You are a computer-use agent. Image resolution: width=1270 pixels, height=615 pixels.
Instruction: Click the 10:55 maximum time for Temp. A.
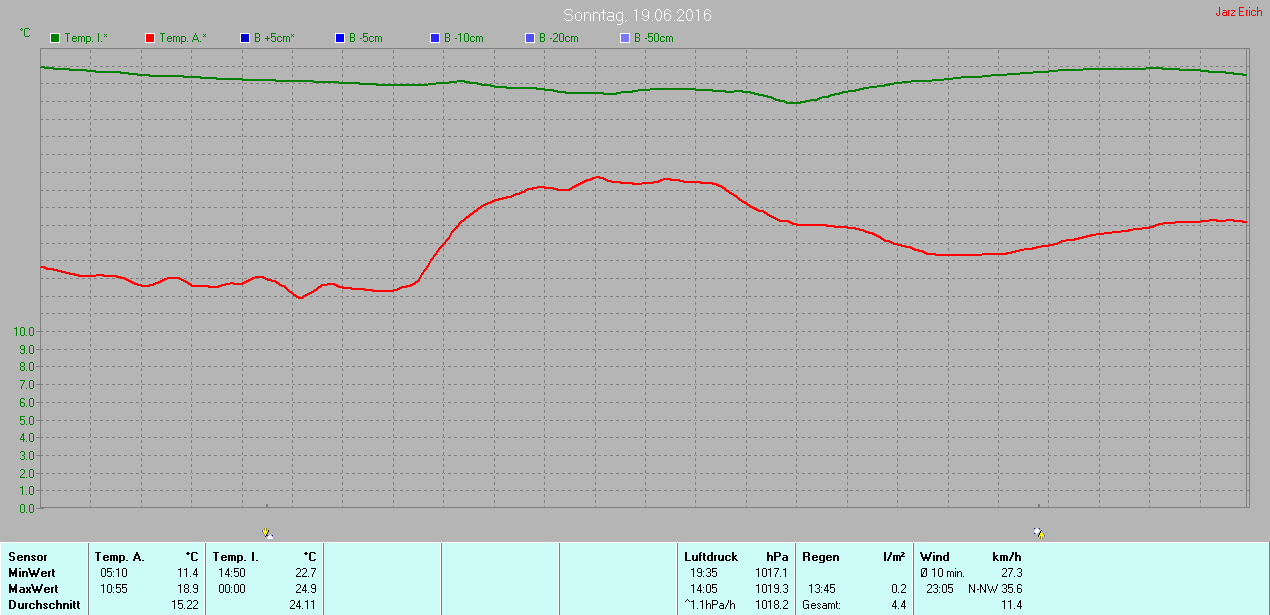pos(113,589)
